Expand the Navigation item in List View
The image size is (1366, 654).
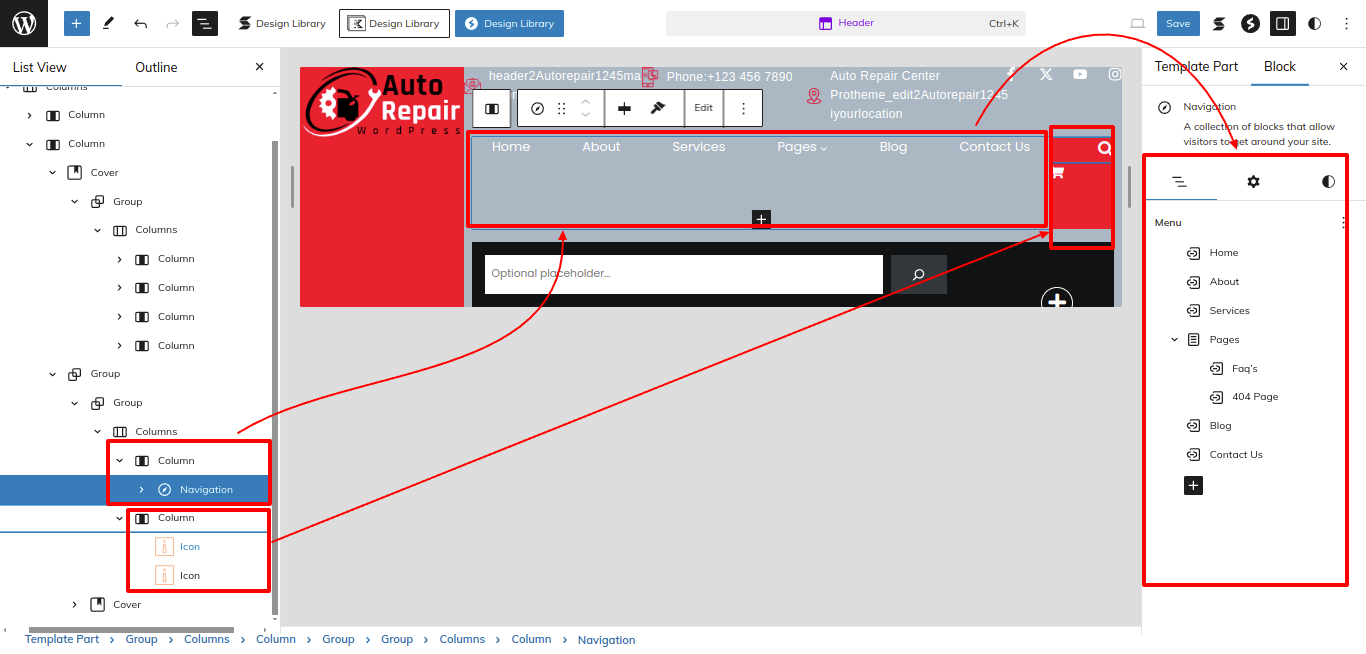click(x=142, y=489)
